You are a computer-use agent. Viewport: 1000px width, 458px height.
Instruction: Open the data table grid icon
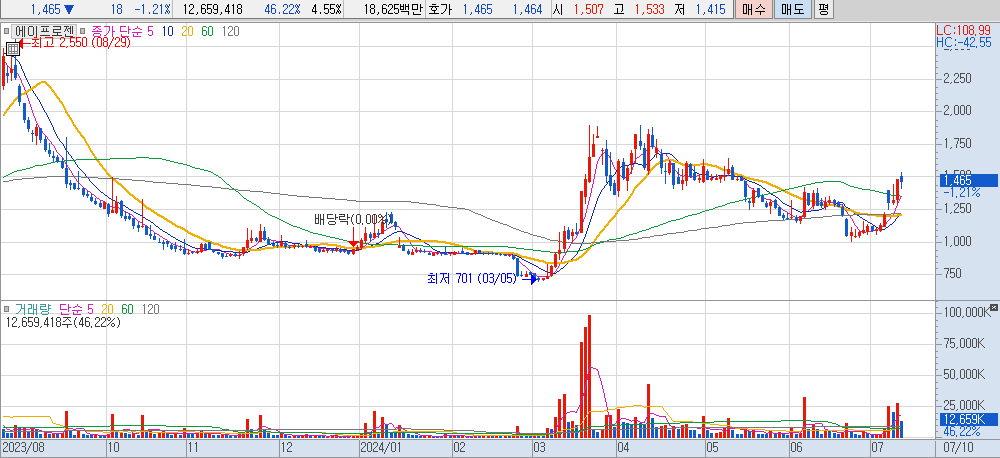13,48
